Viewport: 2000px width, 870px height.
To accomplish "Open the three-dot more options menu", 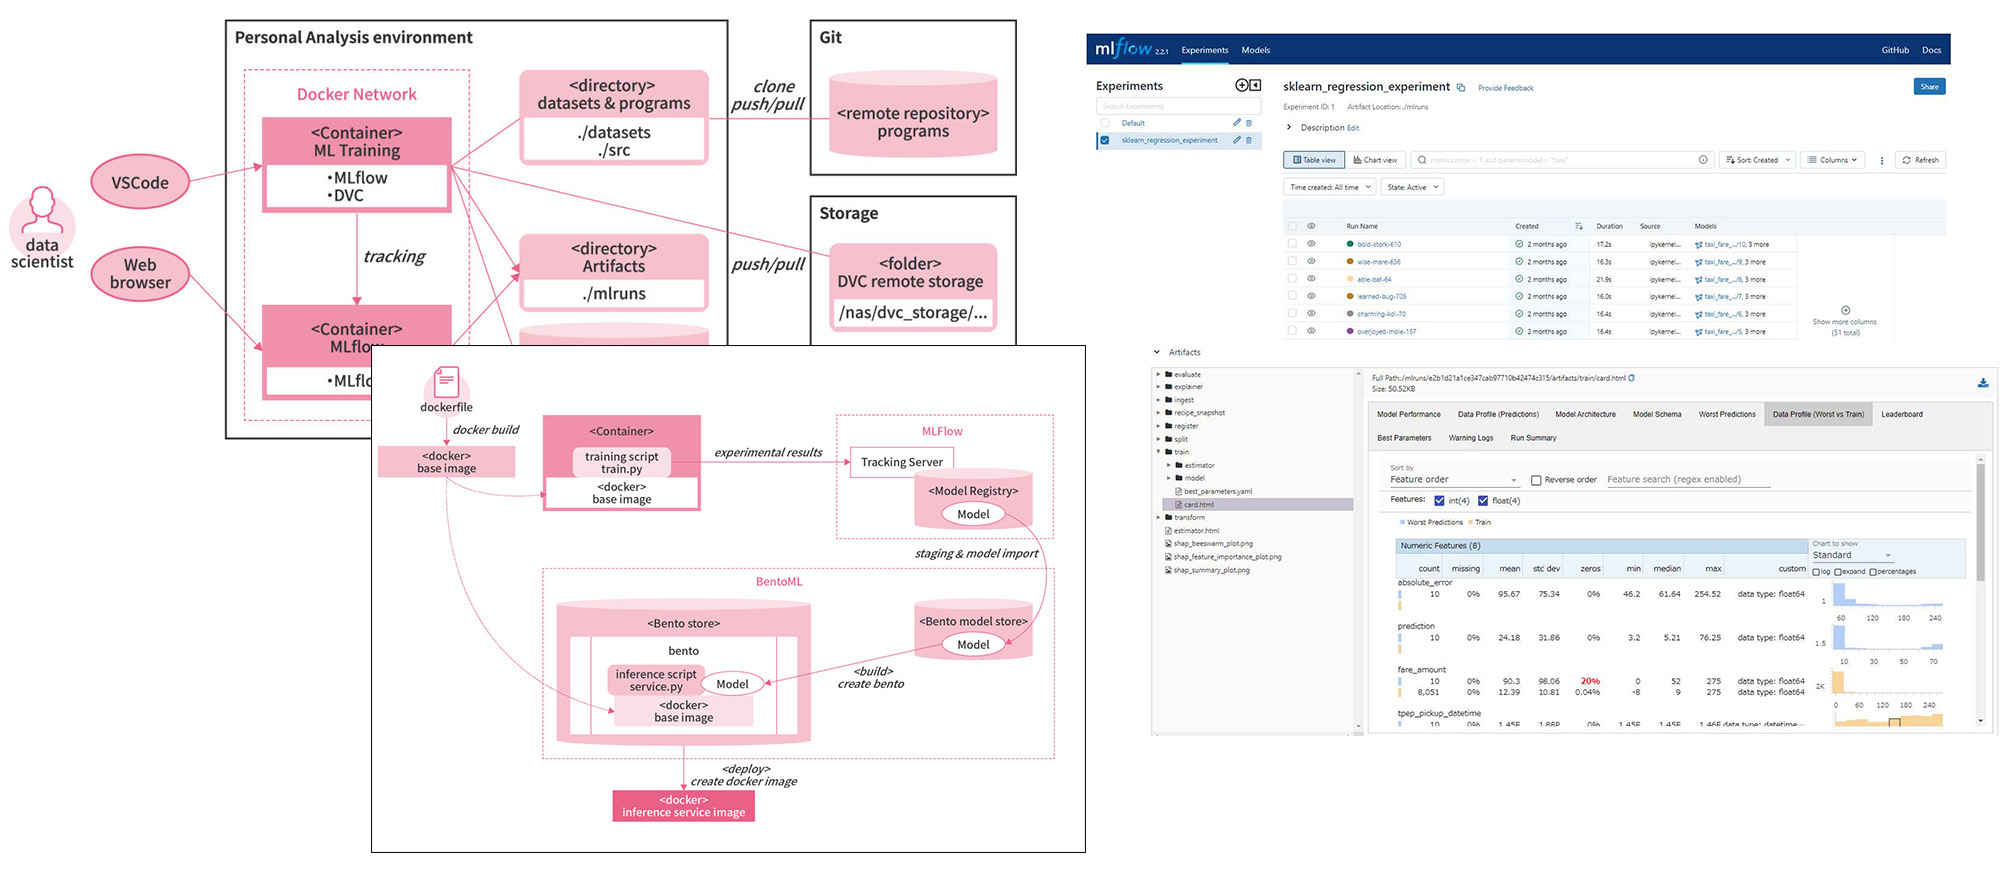I will pyautogui.click(x=1882, y=160).
